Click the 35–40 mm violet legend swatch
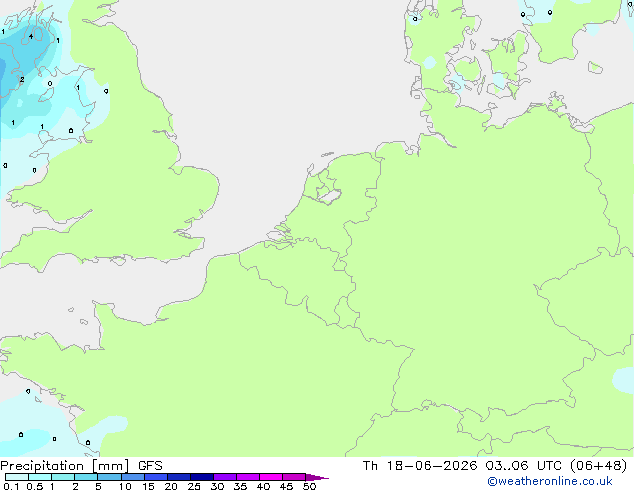 click(248, 477)
